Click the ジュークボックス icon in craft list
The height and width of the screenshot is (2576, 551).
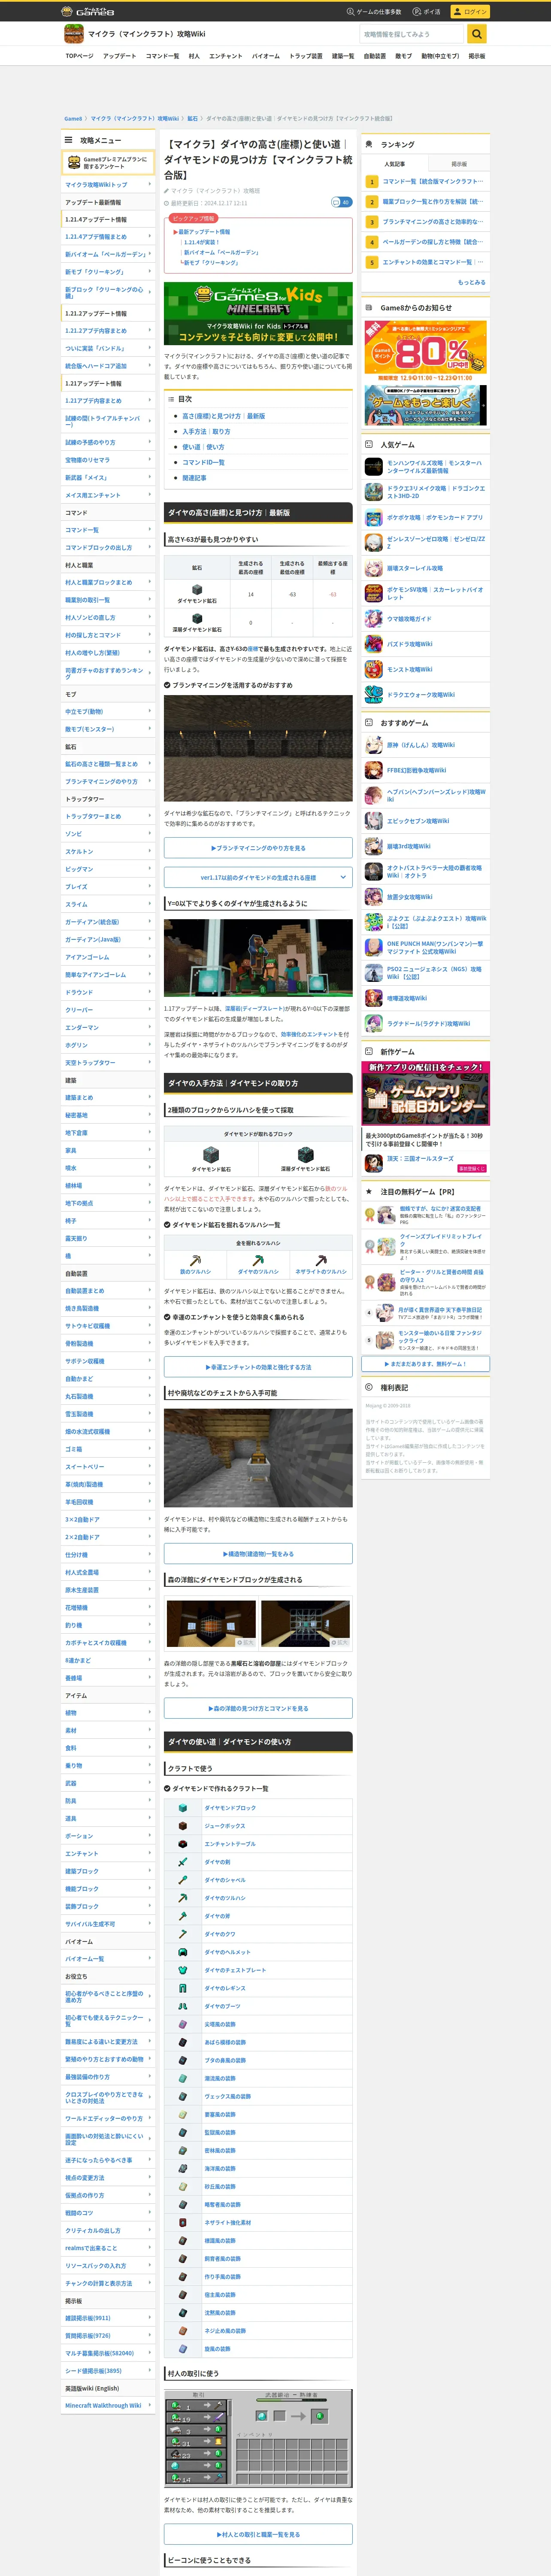tap(182, 1826)
